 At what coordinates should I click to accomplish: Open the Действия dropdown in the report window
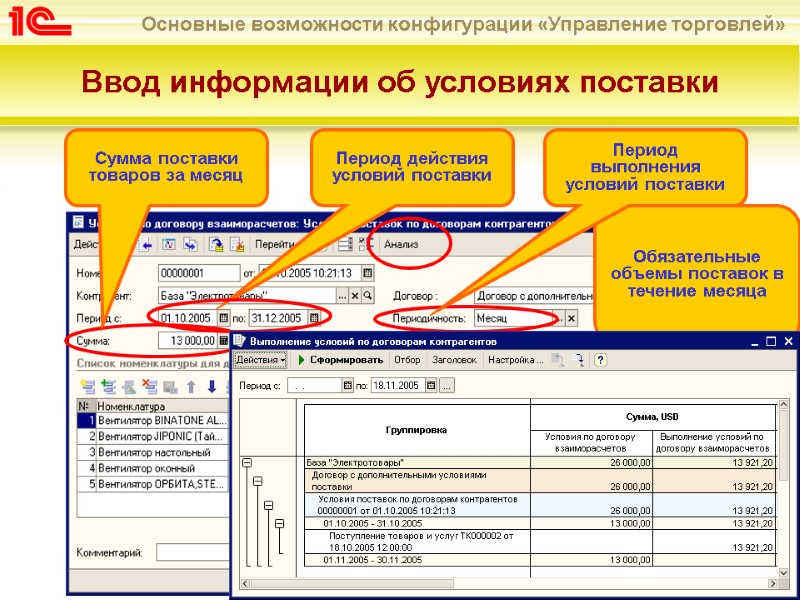(x=260, y=359)
